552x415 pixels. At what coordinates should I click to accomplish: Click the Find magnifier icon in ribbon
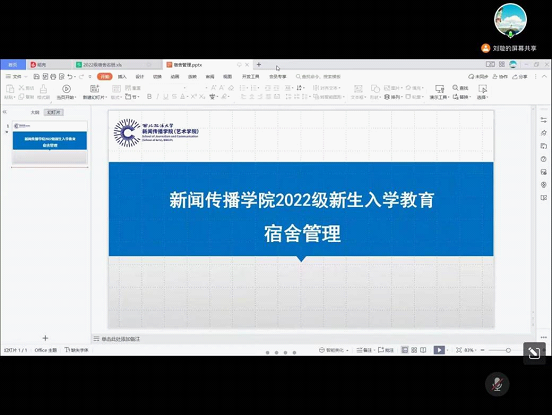point(456,88)
